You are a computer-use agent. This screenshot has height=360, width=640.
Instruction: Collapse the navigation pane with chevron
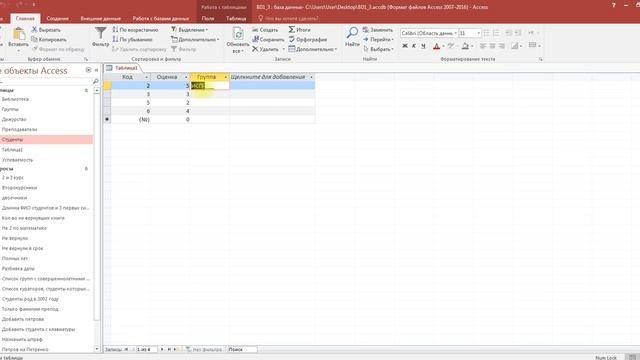click(96, 70)
